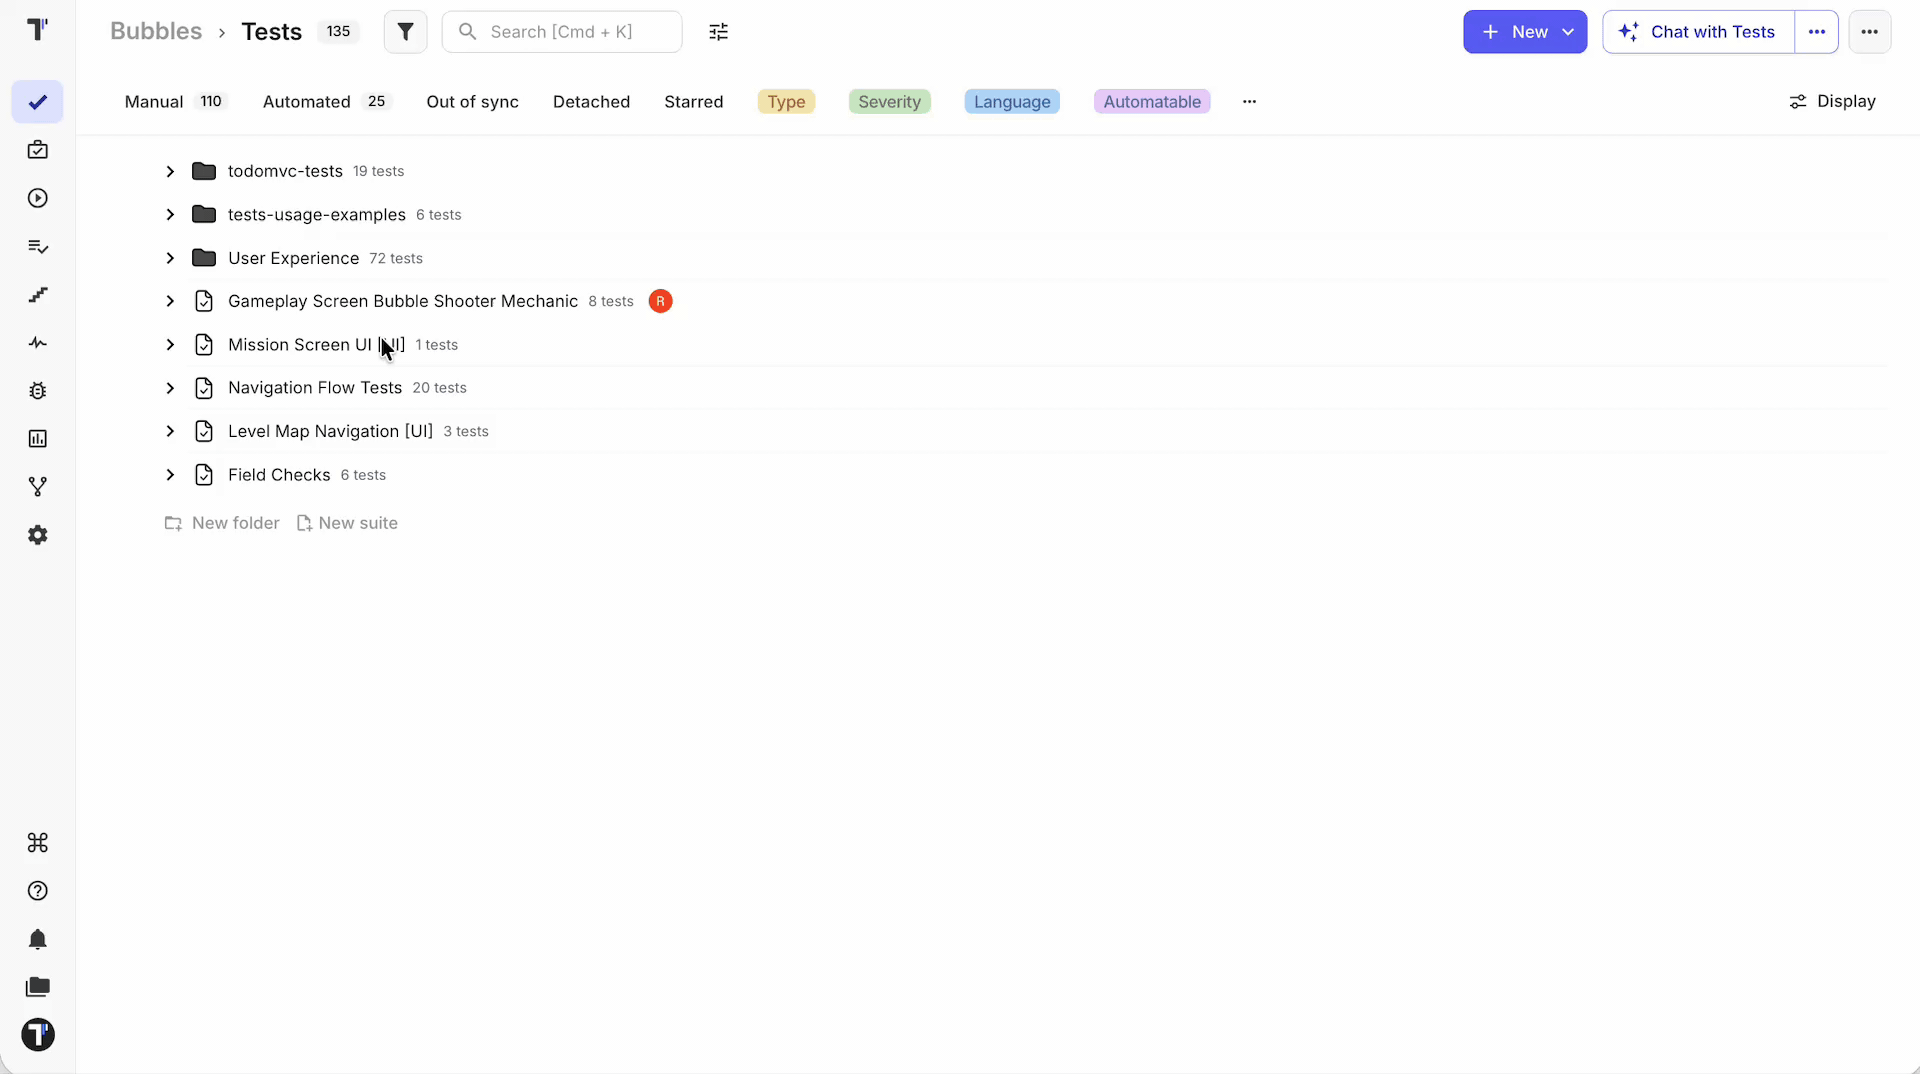This screenshot has width=1920, height=1074.
Task: Open the Branches fork sidebar icon
Action: tap(37, 487)
